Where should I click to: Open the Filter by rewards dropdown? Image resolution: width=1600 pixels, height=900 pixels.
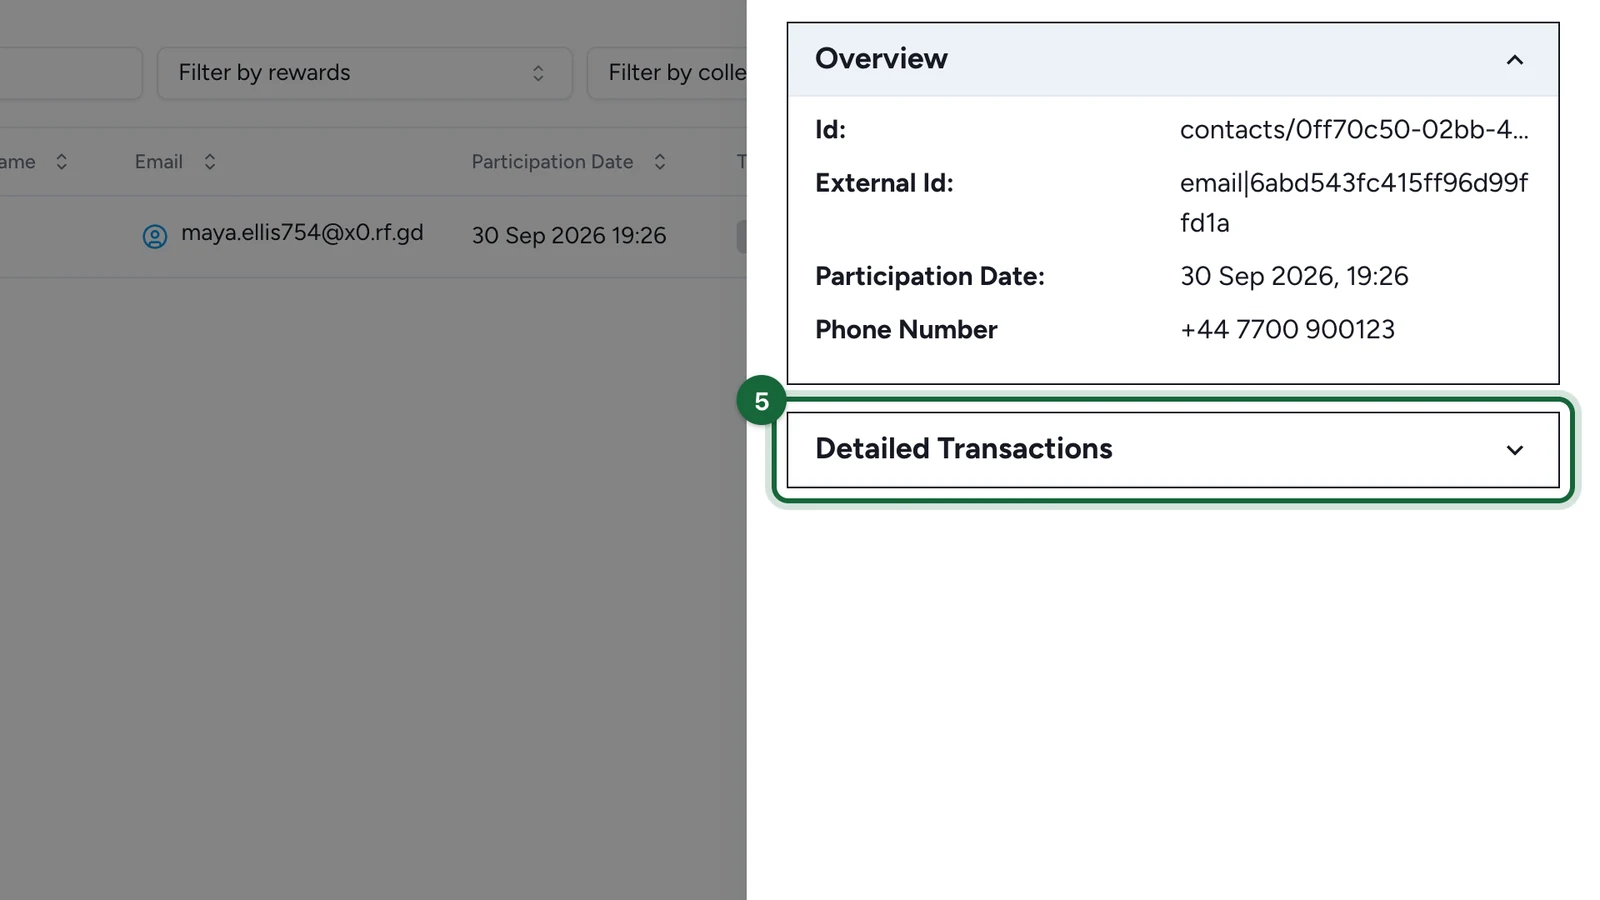click(364, 73)
